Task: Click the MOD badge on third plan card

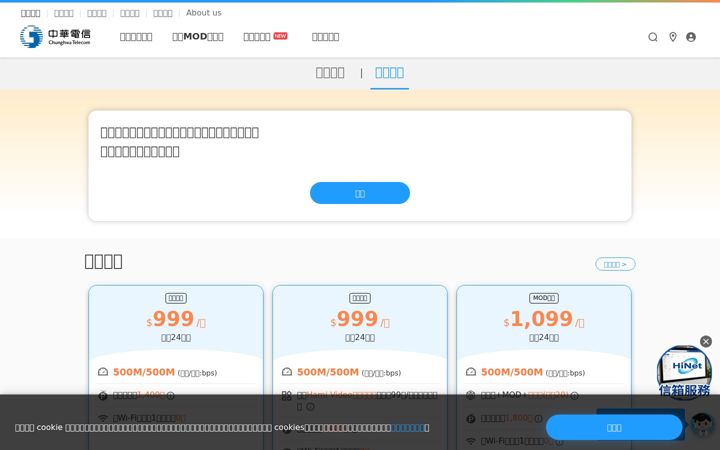Action: point(544,298)
